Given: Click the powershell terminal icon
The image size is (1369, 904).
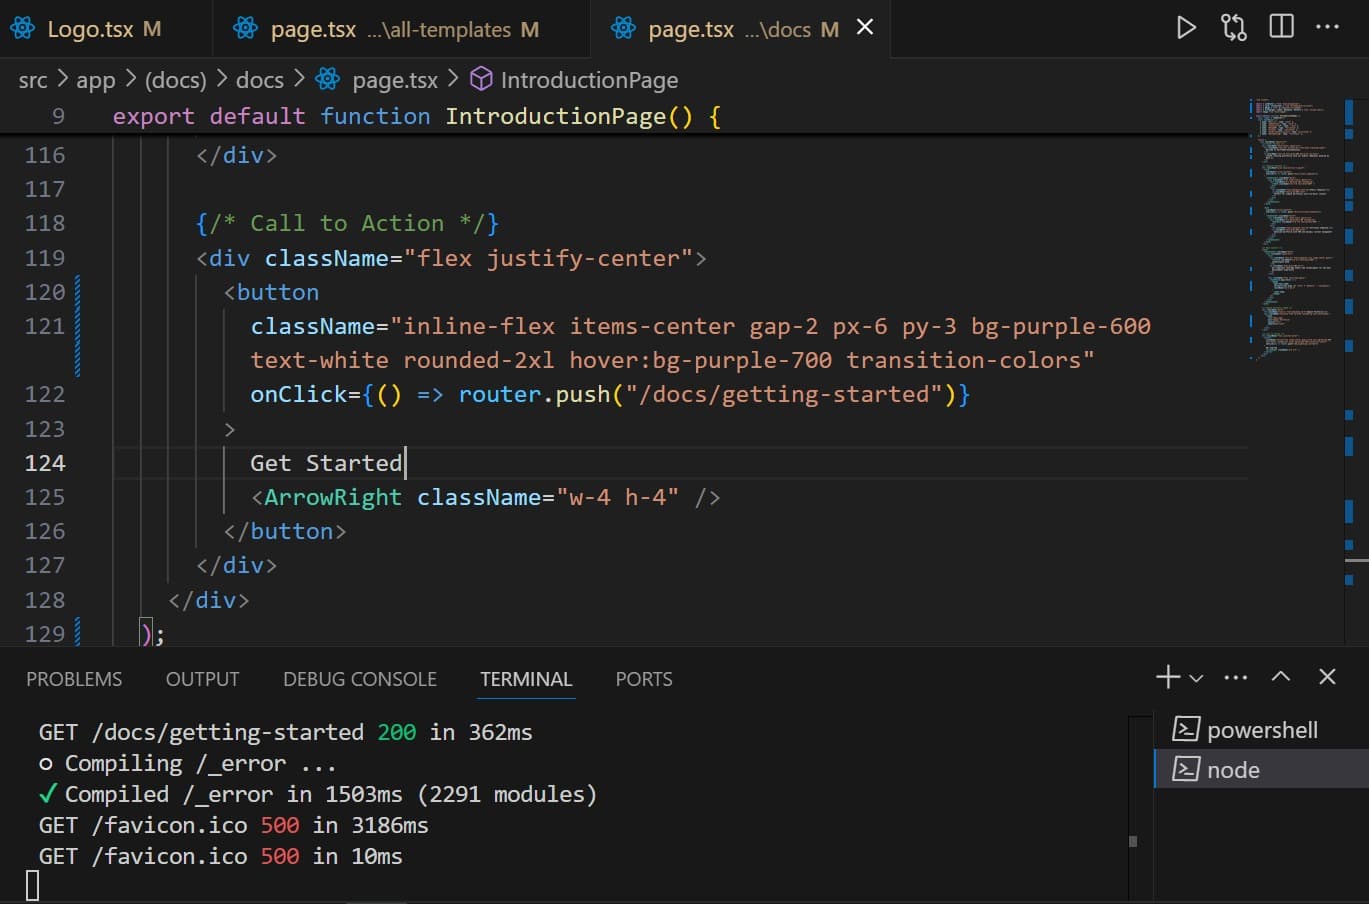Looking at the screenshot, I should tap(1186, 729).
